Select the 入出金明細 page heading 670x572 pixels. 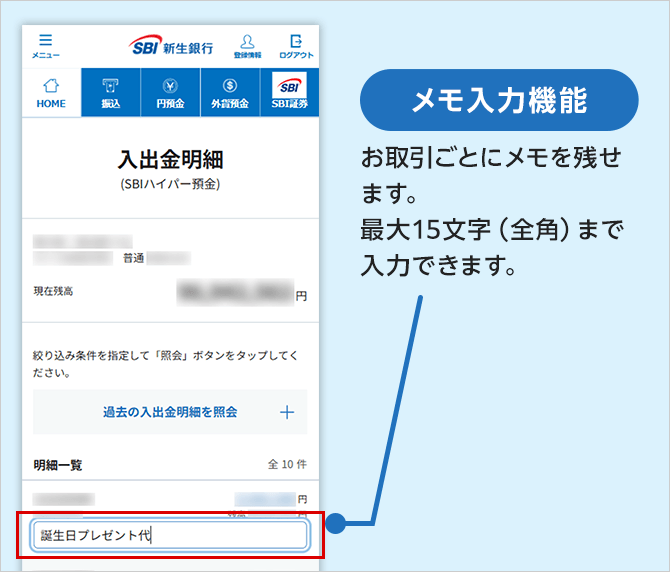(x=170, y=159)
